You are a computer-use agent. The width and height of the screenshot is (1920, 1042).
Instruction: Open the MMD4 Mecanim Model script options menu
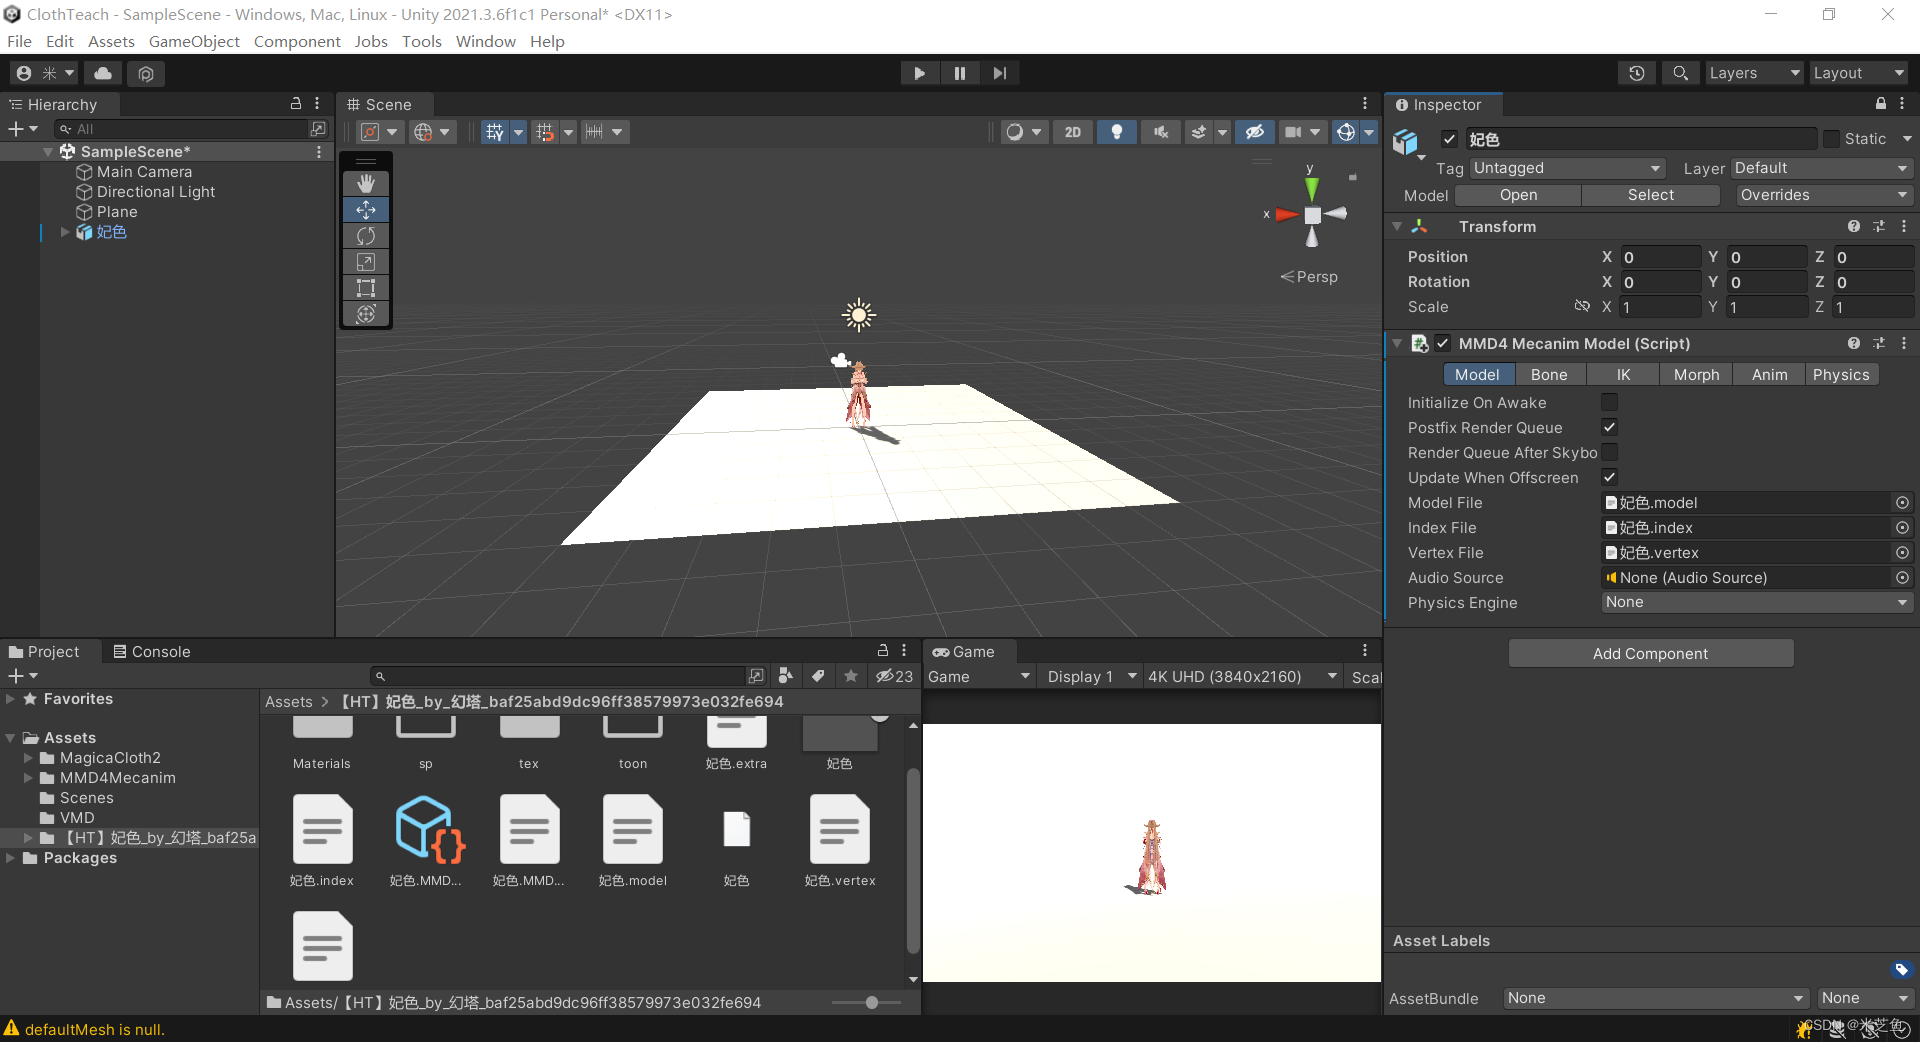1904,343
